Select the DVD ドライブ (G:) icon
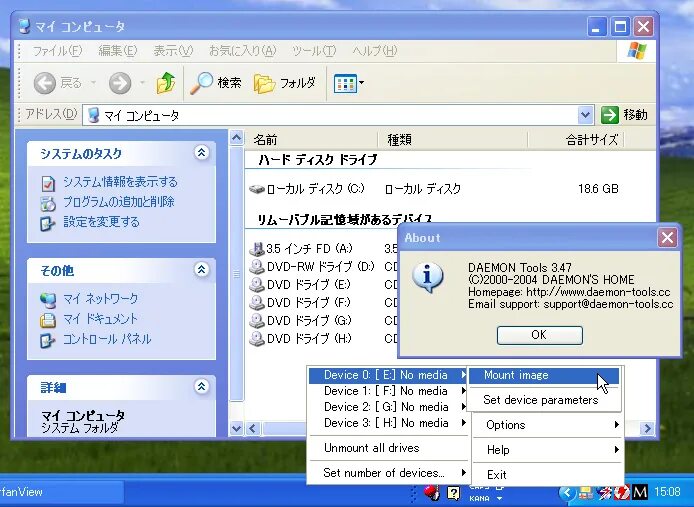Image resolution: width=694 pixels, height=507 pixels. (x=257, y=321)
